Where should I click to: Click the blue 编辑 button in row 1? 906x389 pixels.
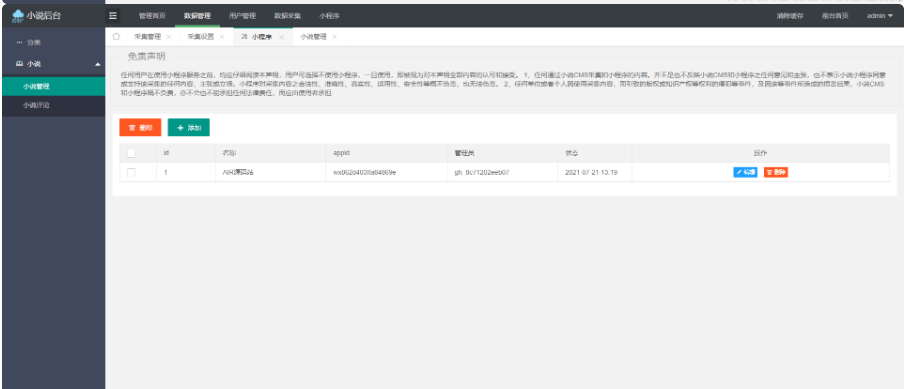(x=745, y=172)
